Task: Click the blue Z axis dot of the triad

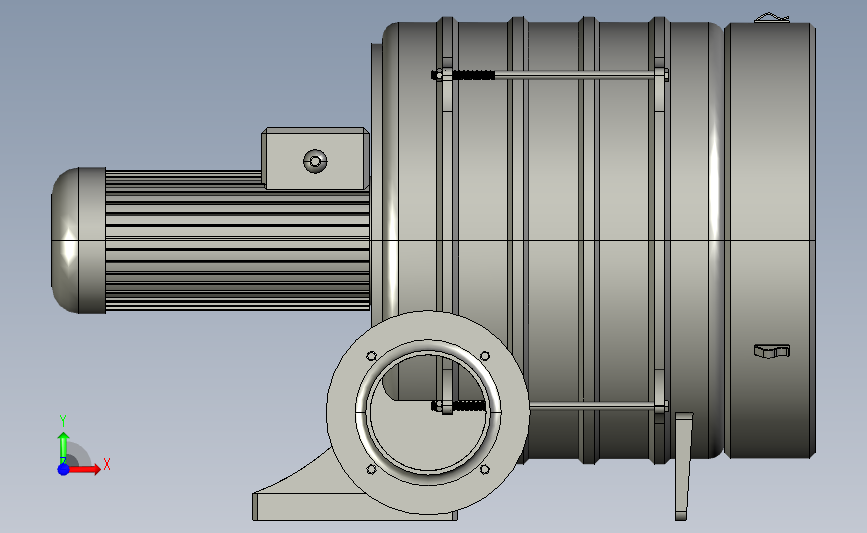Action: coord(63,469)
